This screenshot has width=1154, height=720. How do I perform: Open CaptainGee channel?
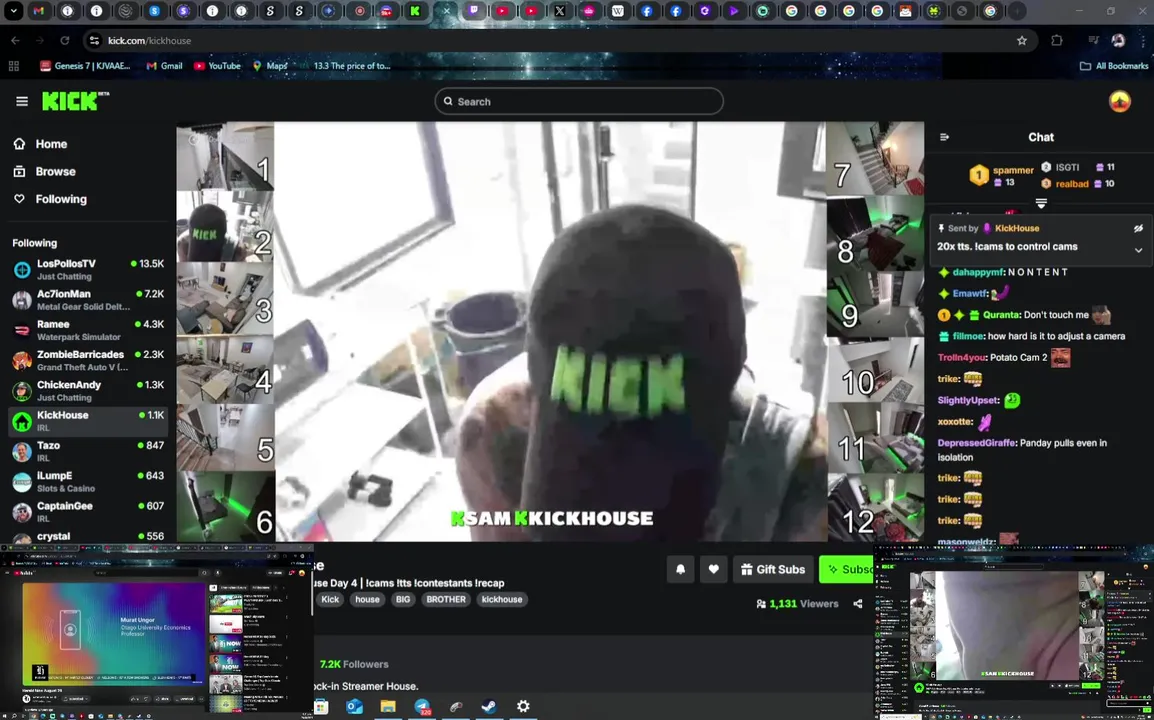[x=88, y=512]
